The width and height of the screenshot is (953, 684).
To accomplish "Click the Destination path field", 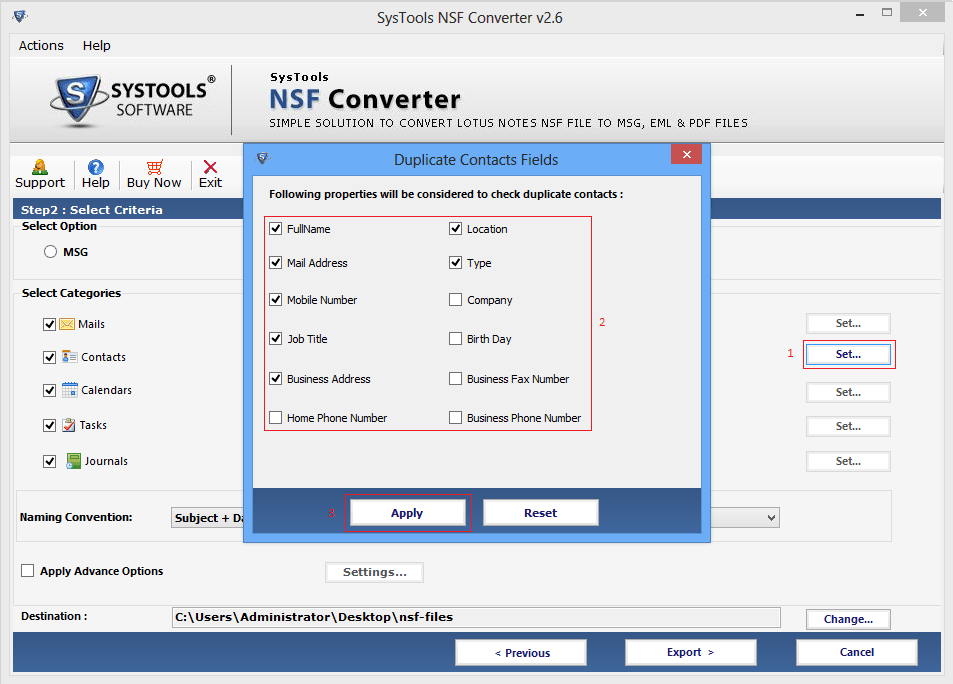I will pyautogui.click(x=476, y=617).
